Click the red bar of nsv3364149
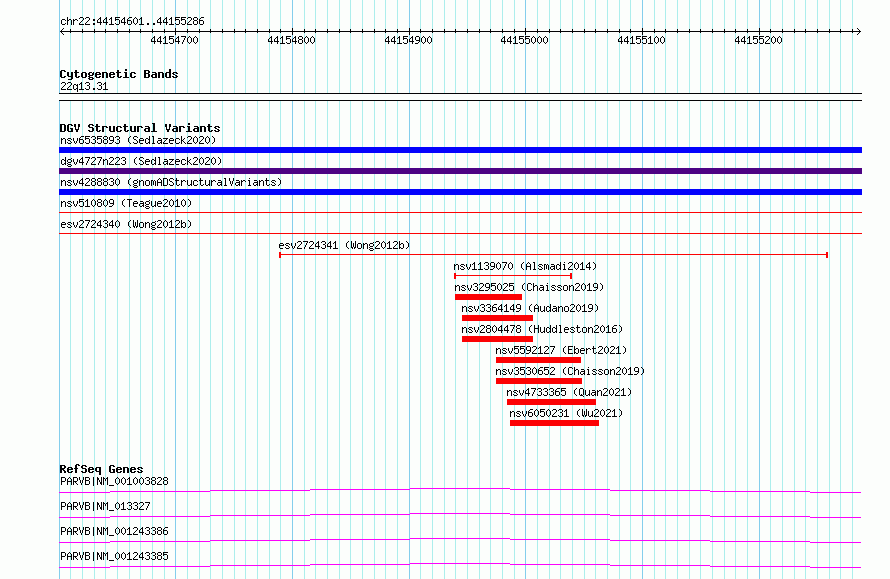Viewport: 890px width, 579px height. pyautogui.click(x=497, y=318)
